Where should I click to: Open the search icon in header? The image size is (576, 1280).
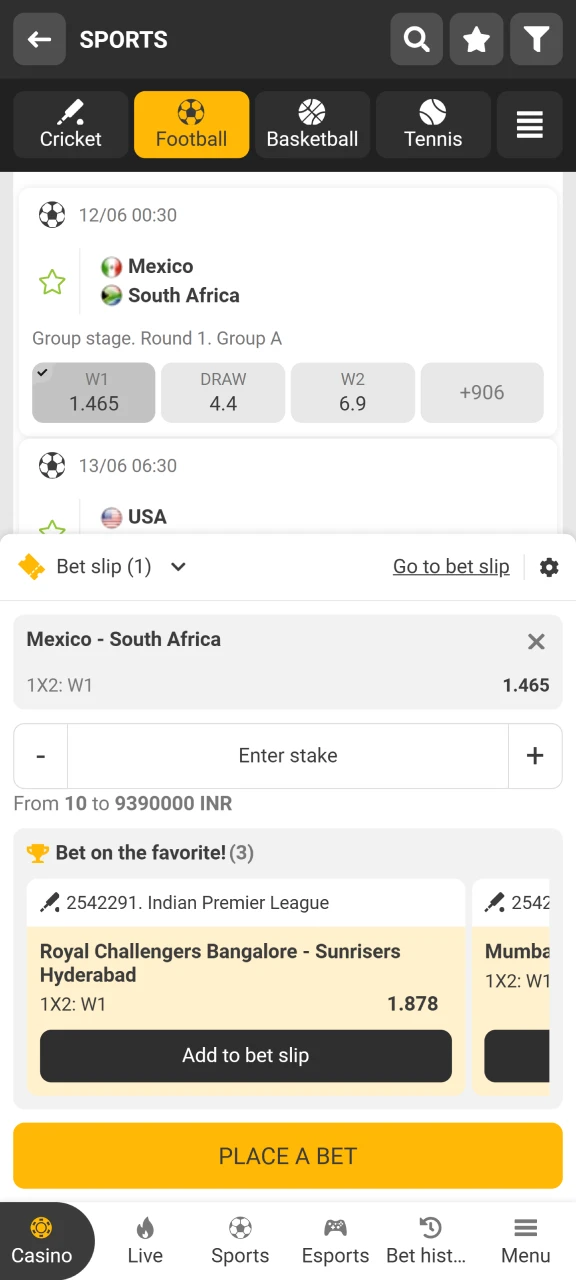point(416,39)
